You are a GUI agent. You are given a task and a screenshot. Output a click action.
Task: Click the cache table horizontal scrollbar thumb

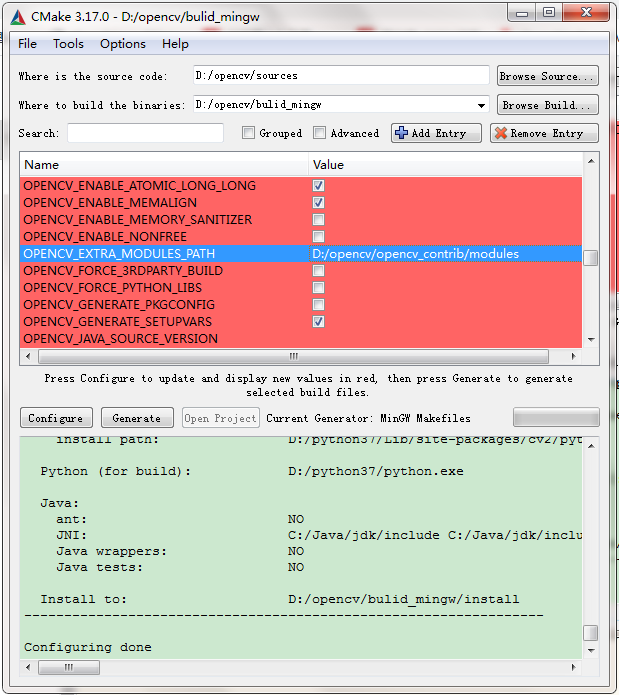click(293, 356)
